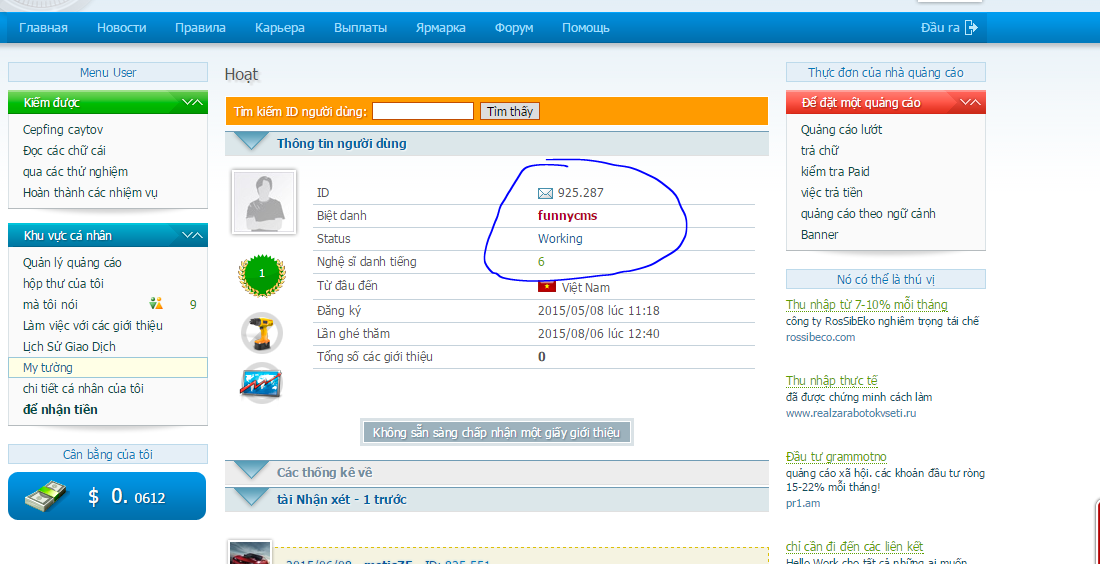Click chỉ cần đi đến các liên kết ad
This screenshot has height=564, width=1100.
[x=854, y=546]
